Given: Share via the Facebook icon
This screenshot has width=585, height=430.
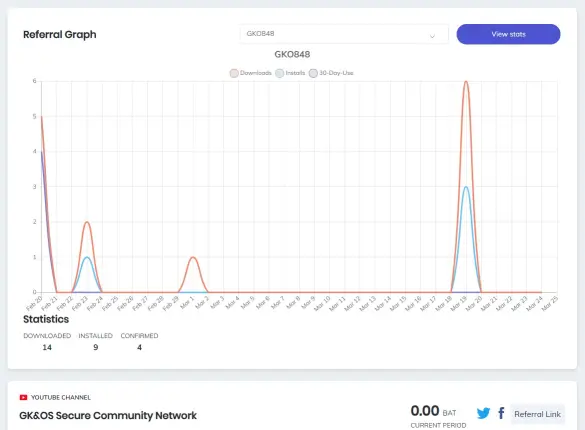Looking at the screenshot, I should point(501,413).
